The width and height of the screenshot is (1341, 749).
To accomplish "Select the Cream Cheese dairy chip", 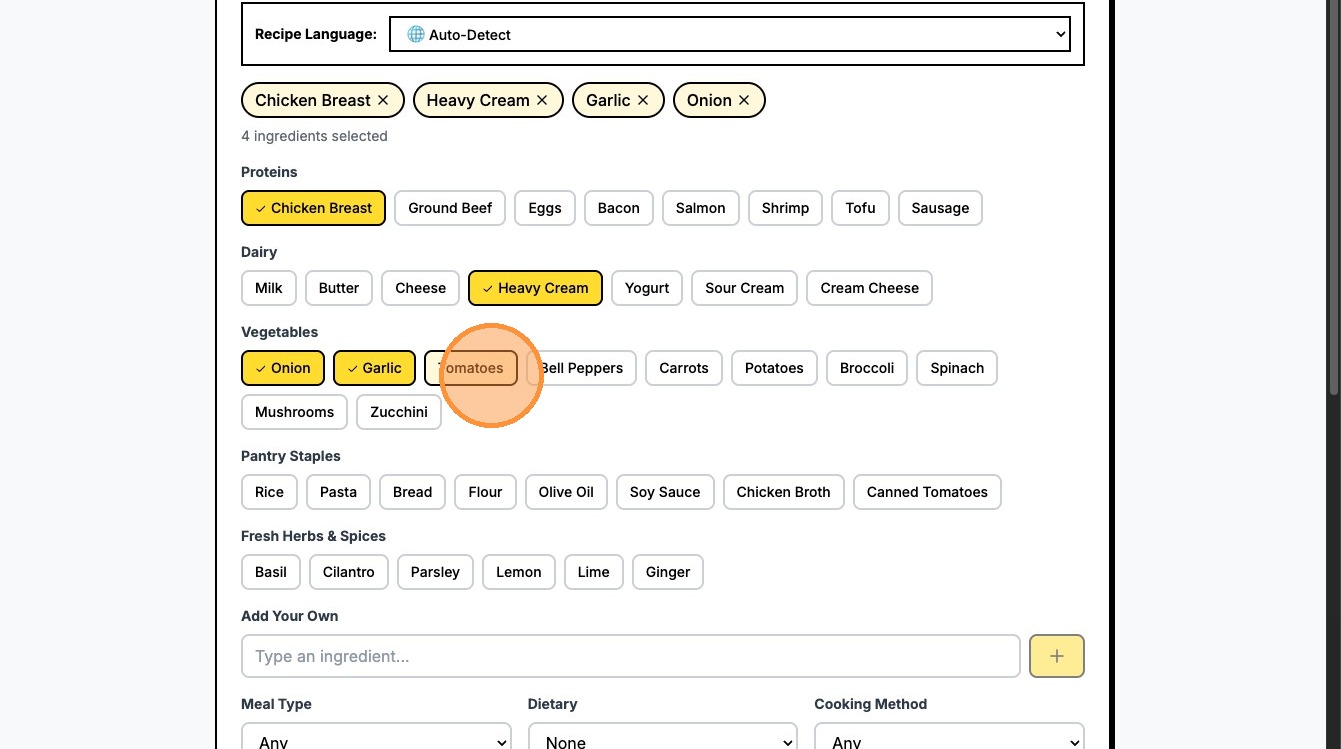I will pyautogui.click(x=869, y=288).
